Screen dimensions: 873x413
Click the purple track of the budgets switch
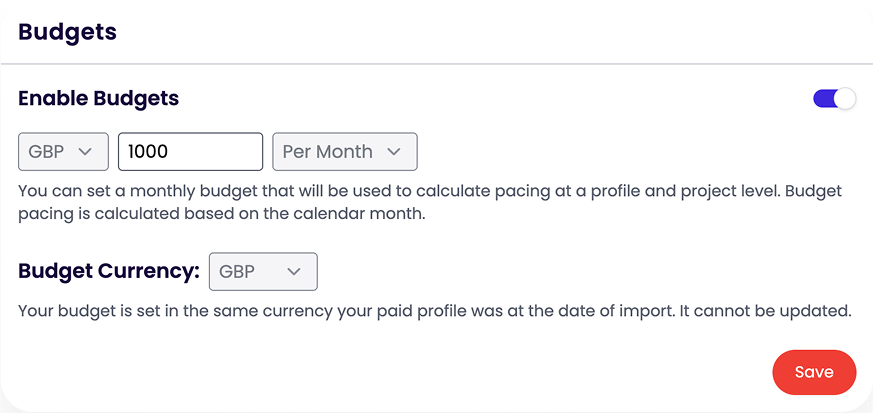[x=824, y=98]
